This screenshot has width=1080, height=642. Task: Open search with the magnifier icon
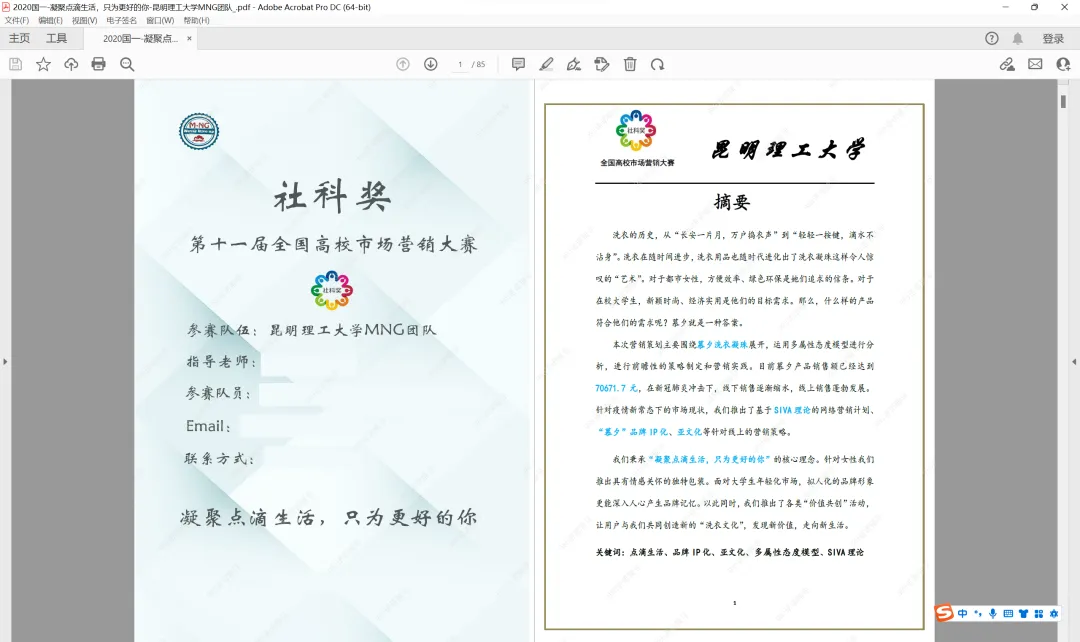pyautogui.click(x=125, y=63)
